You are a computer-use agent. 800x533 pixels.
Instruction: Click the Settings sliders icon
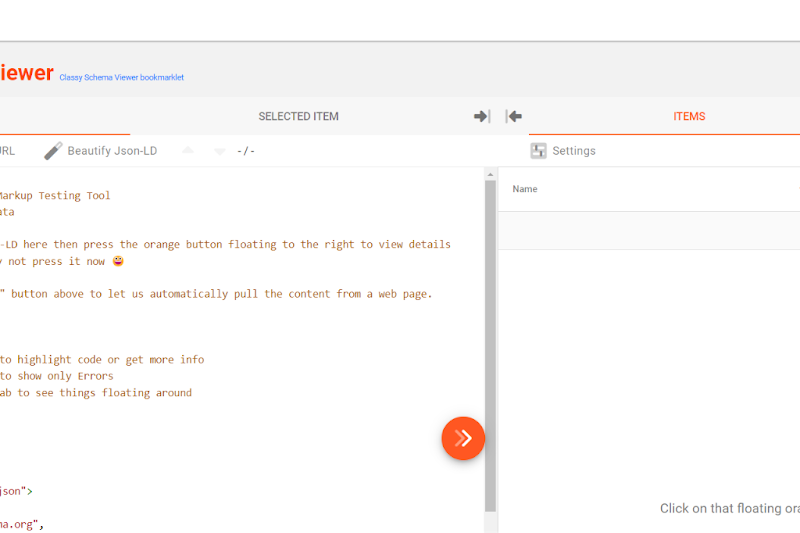[x=538, y=151]
